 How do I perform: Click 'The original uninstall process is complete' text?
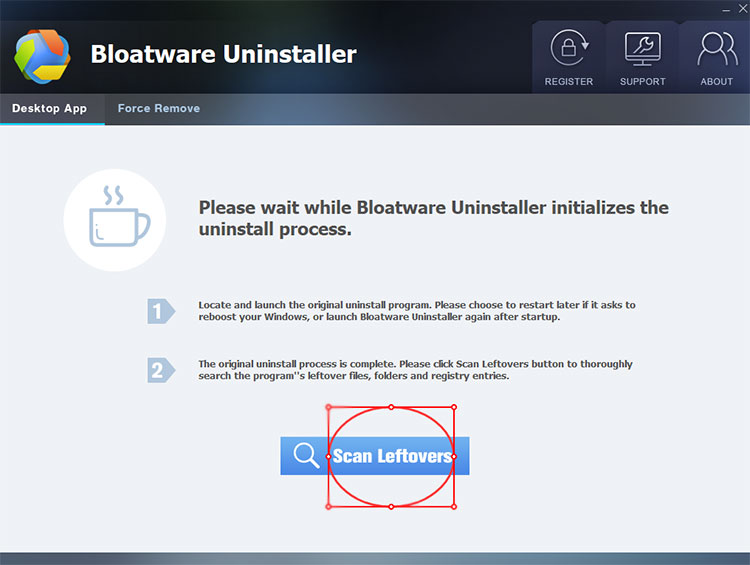415,370
